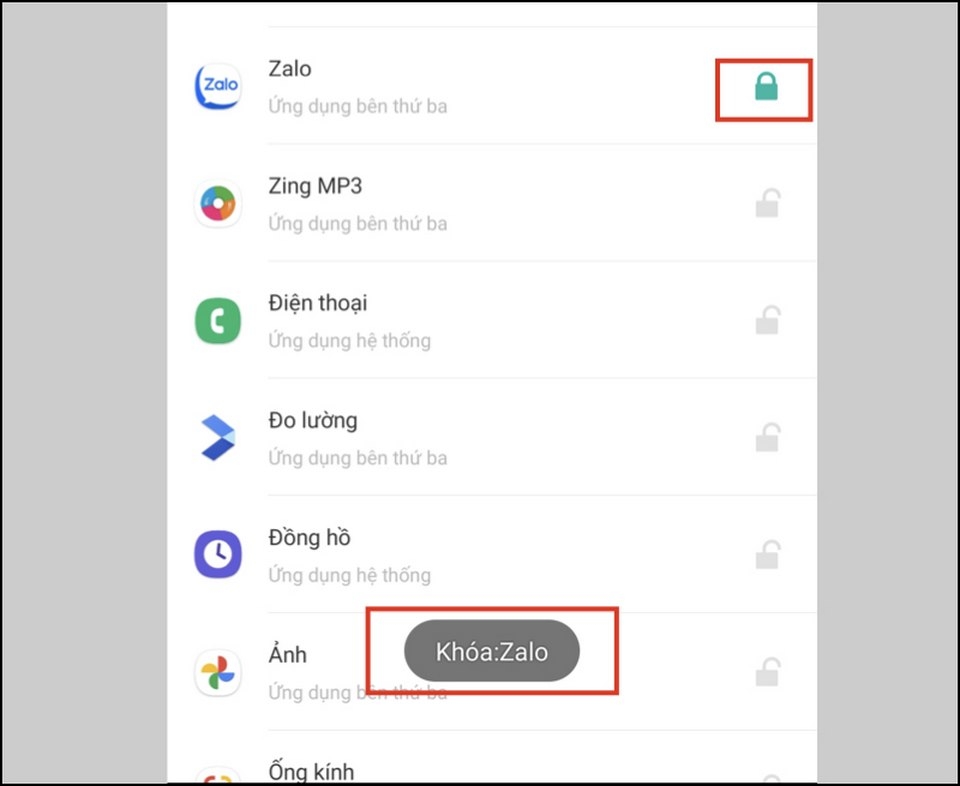The width and height of the screenshot is (960, 786).
Task: Tap the Khóa:Zalo toast message
Action: coord(492,651)
